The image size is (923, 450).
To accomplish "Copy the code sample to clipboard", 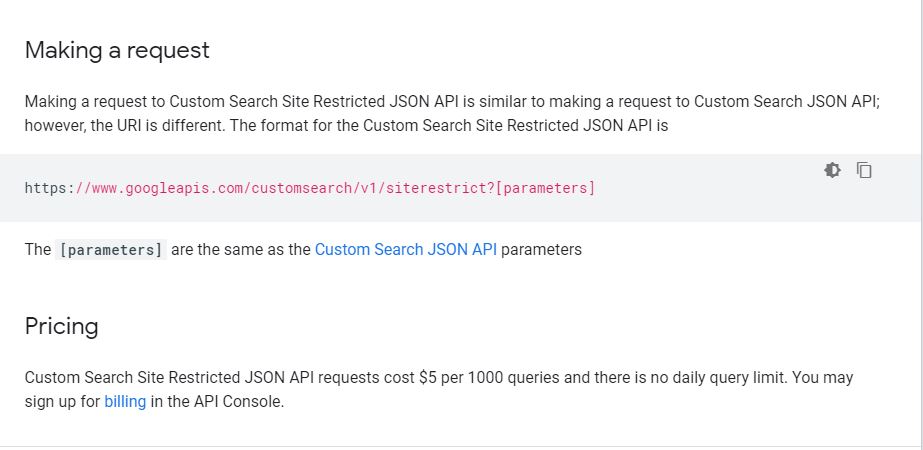I will pyautogui.click(x=864, y=170).
